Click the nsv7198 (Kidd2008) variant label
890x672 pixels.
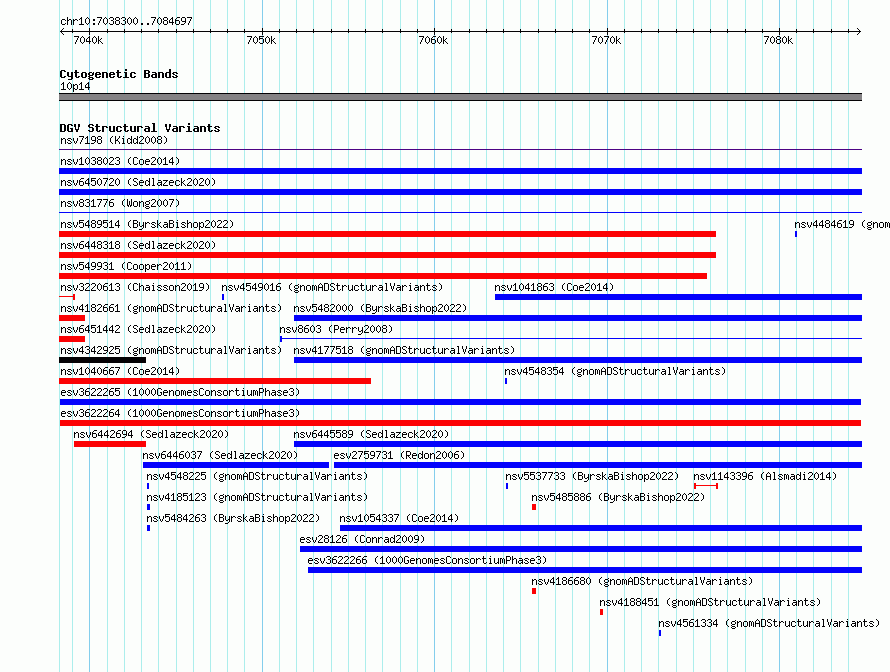tap(114, 140)
